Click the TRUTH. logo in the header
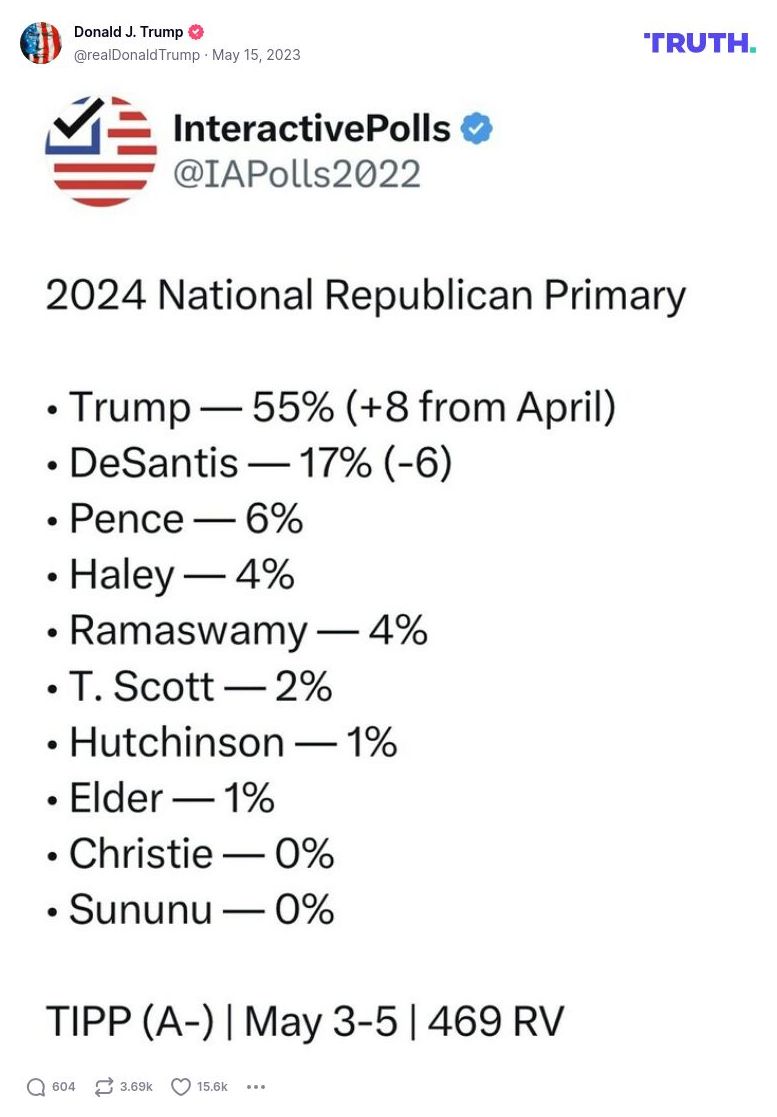The image size is (777, 1117). (x=699, y=43)
